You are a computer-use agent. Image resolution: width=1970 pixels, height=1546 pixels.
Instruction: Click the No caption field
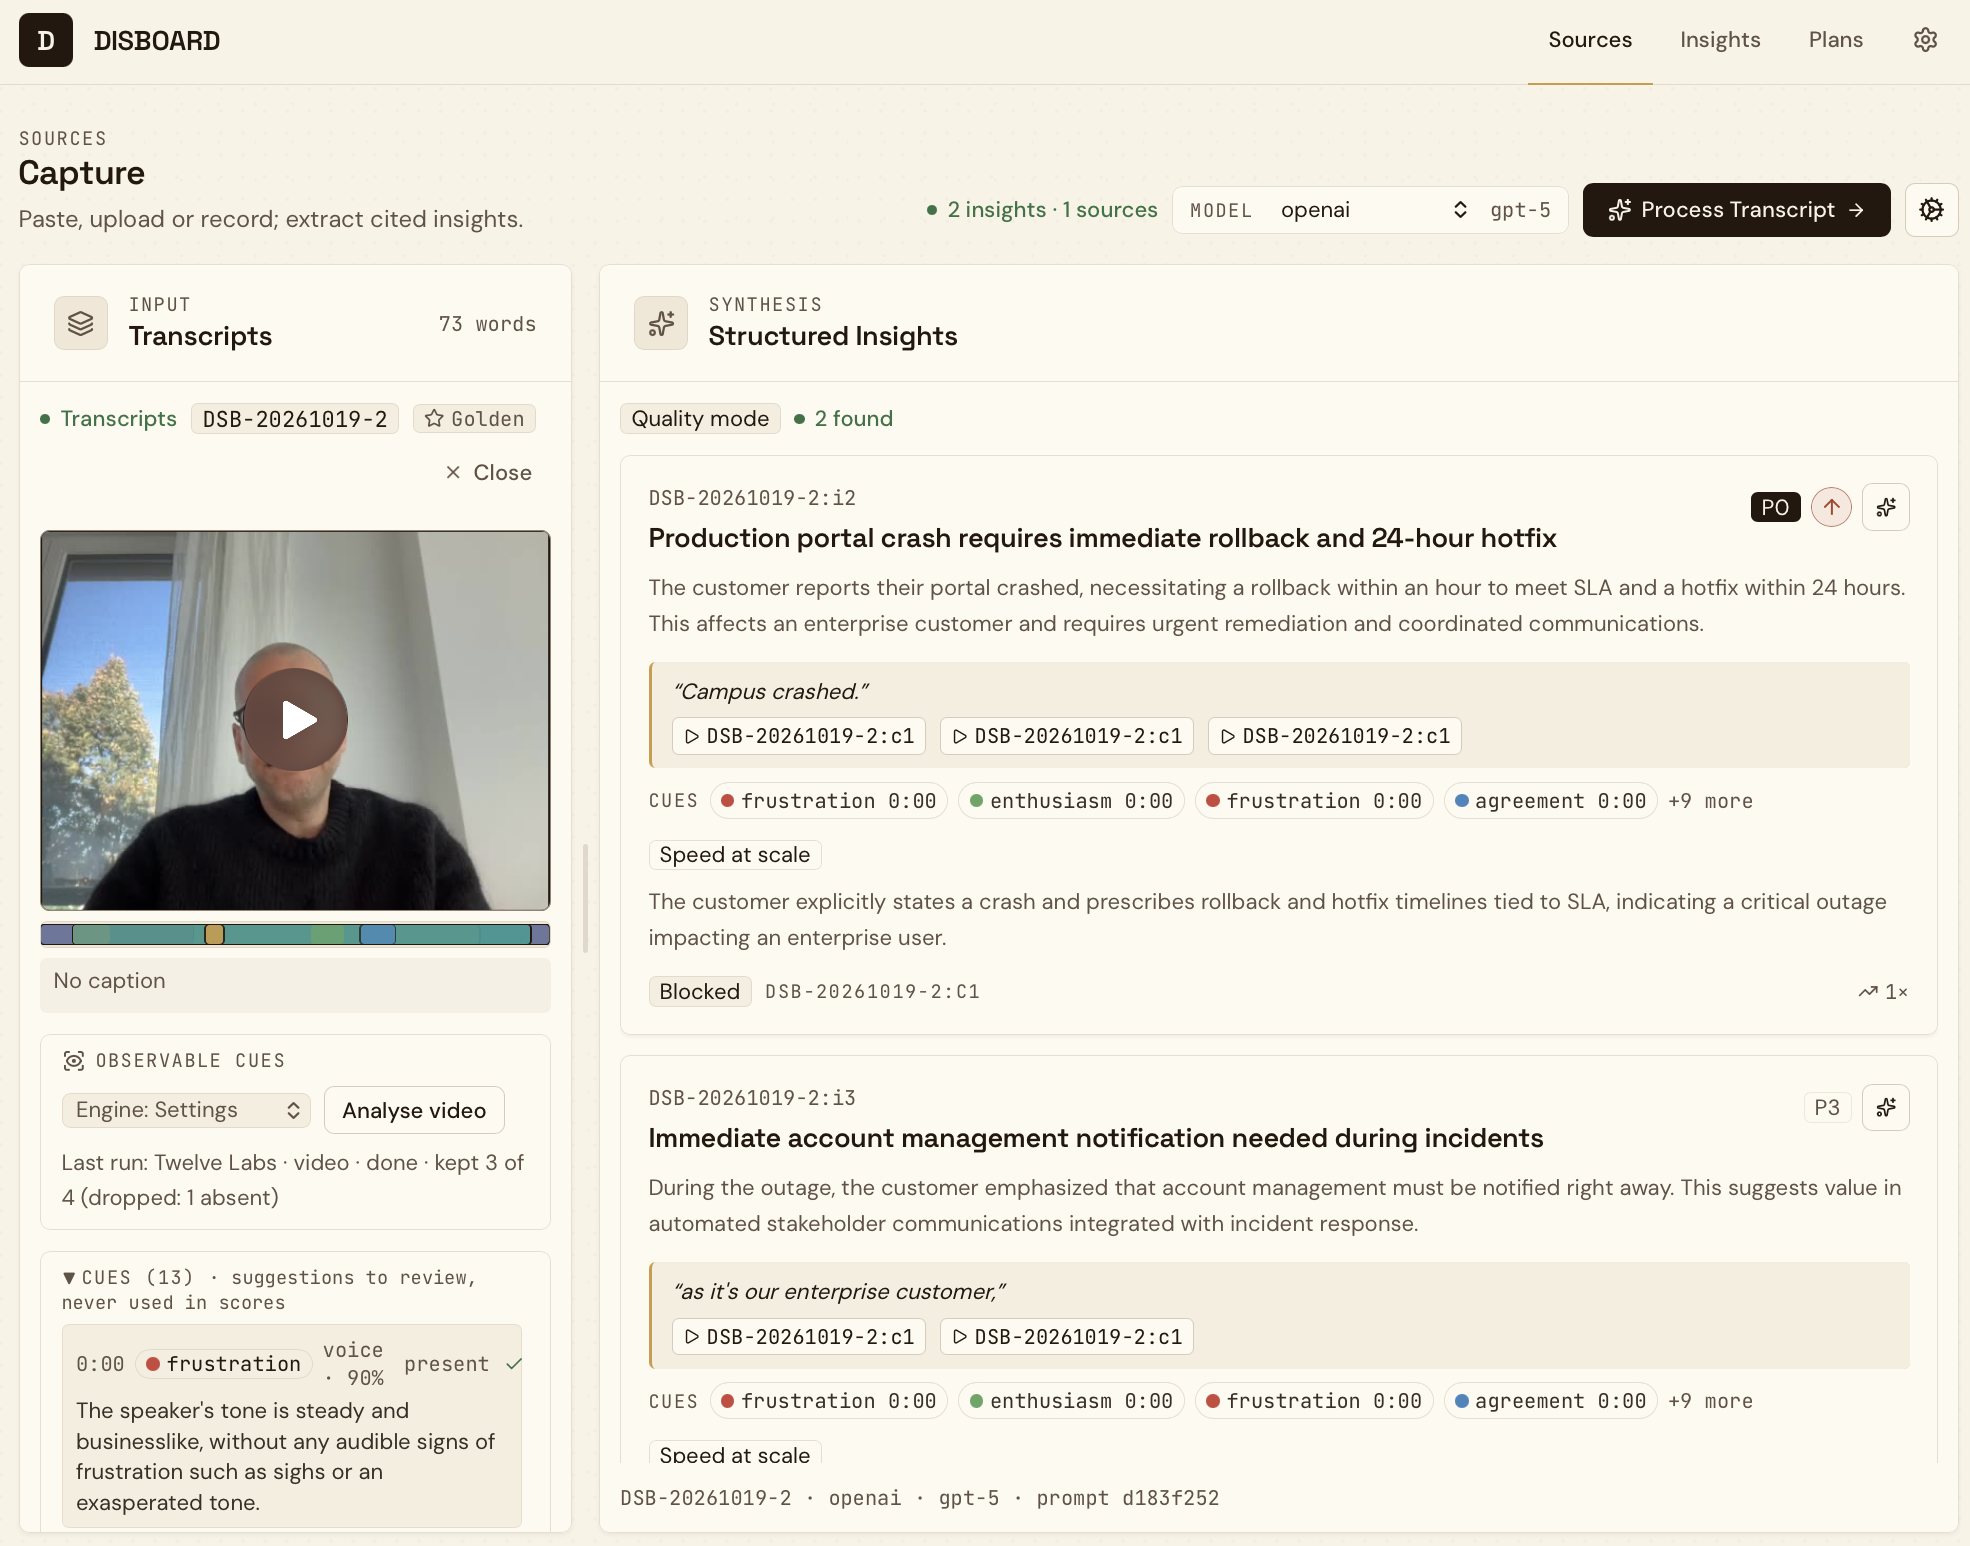click(295, 985)
